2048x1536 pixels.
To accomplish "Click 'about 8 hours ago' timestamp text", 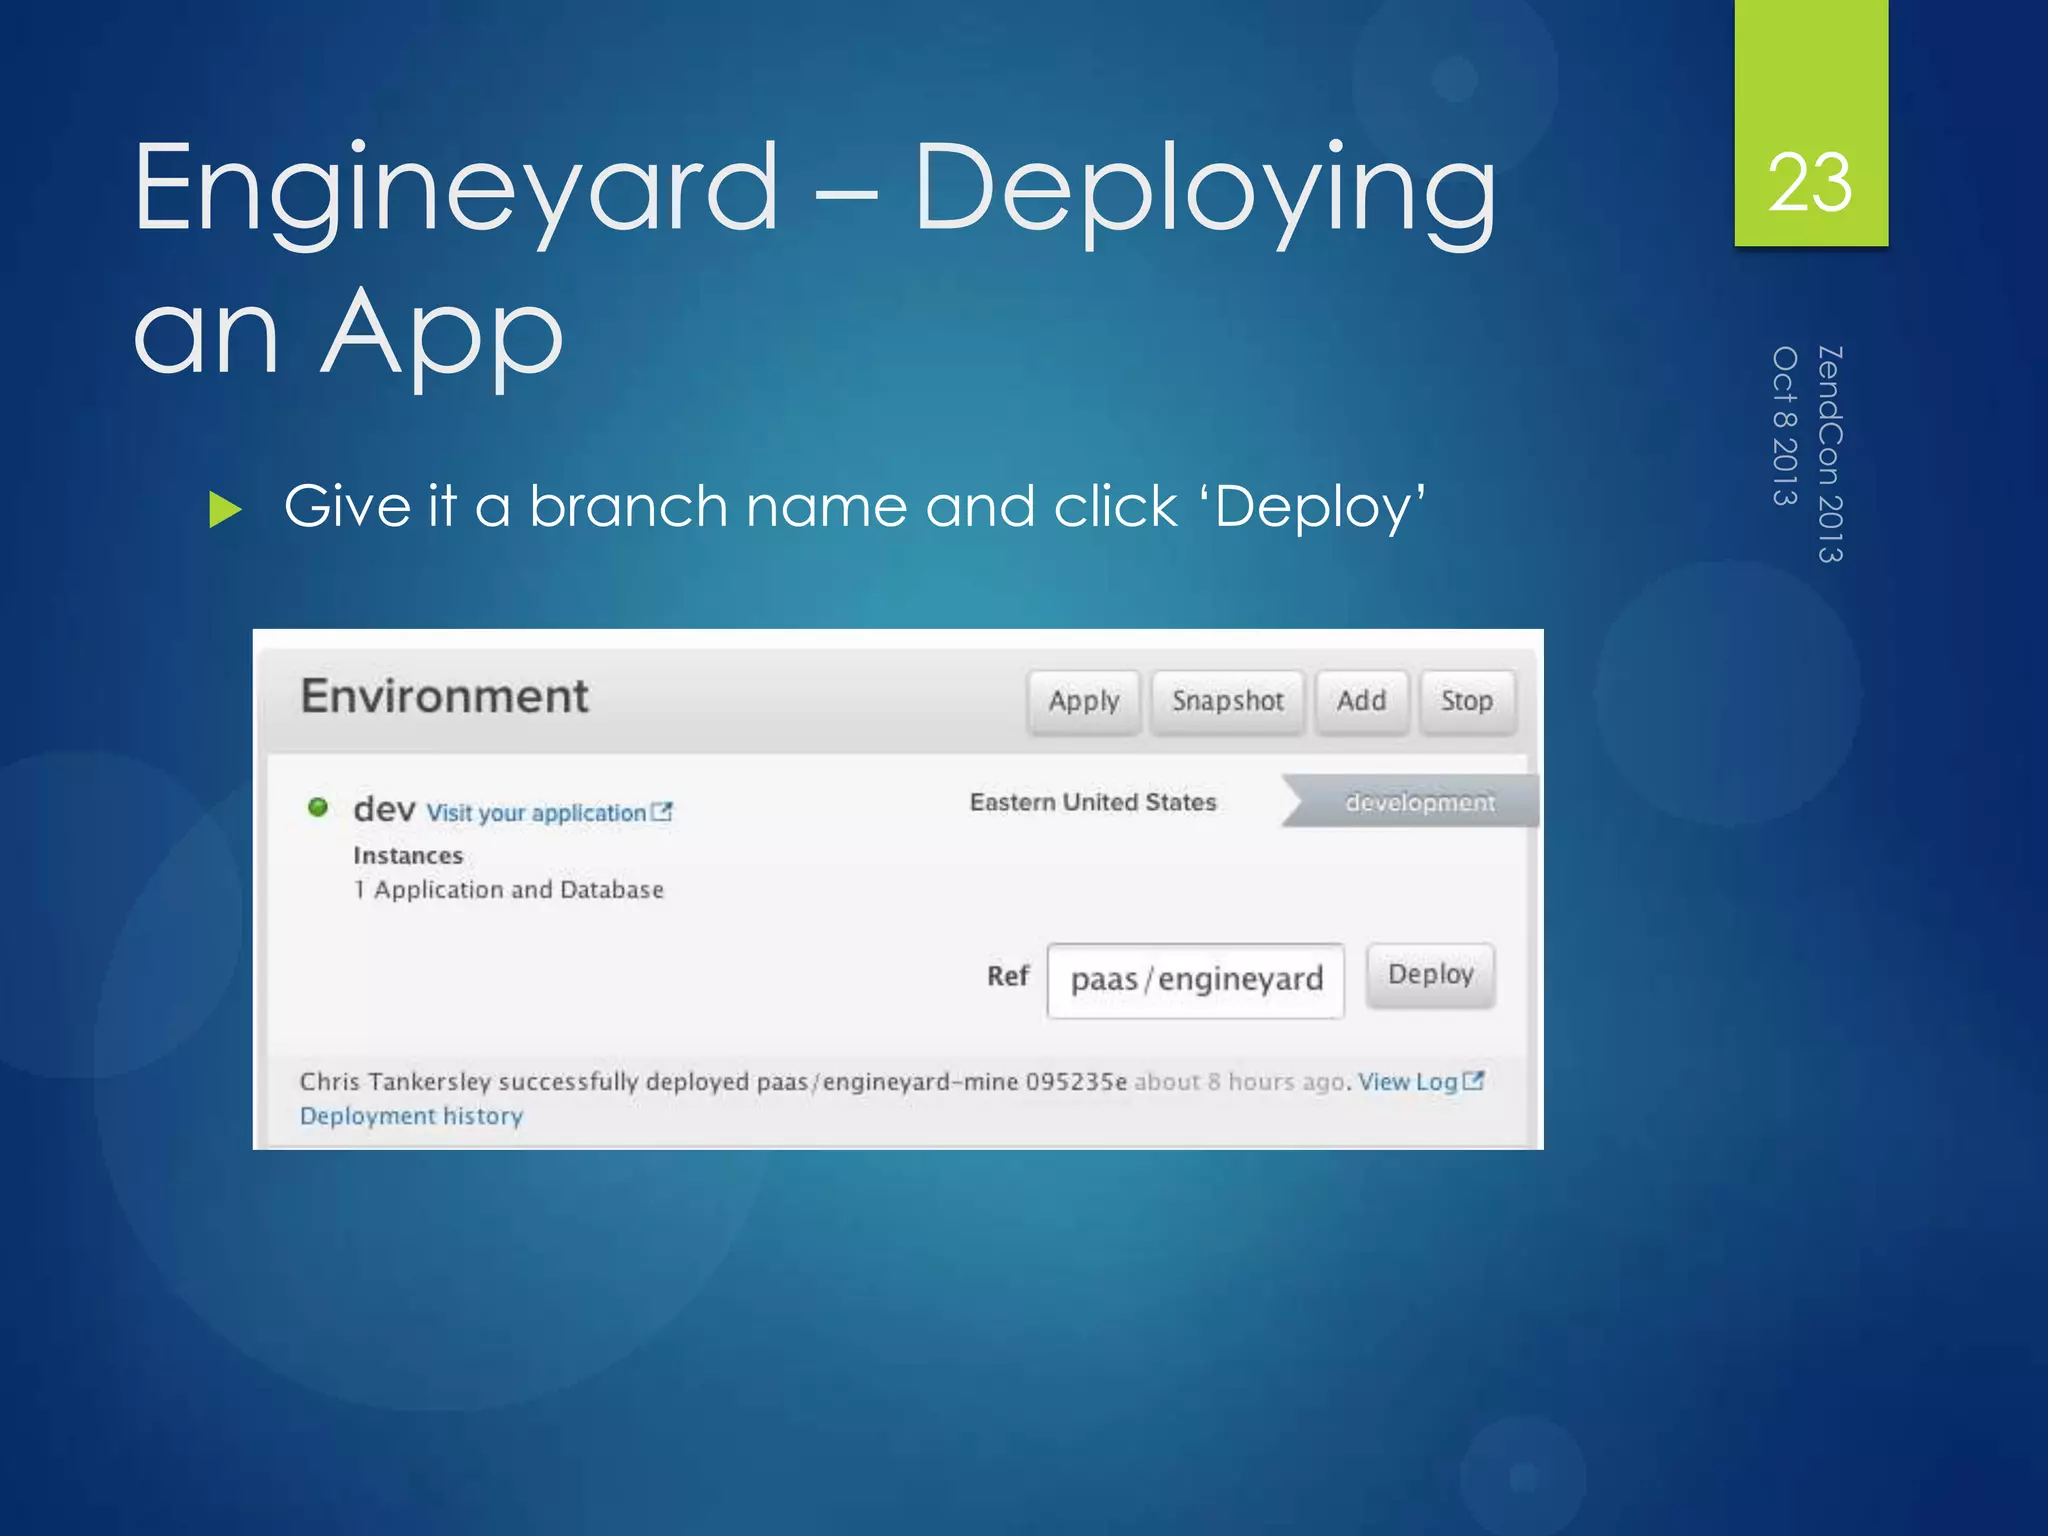I will click(1238, 1082).
